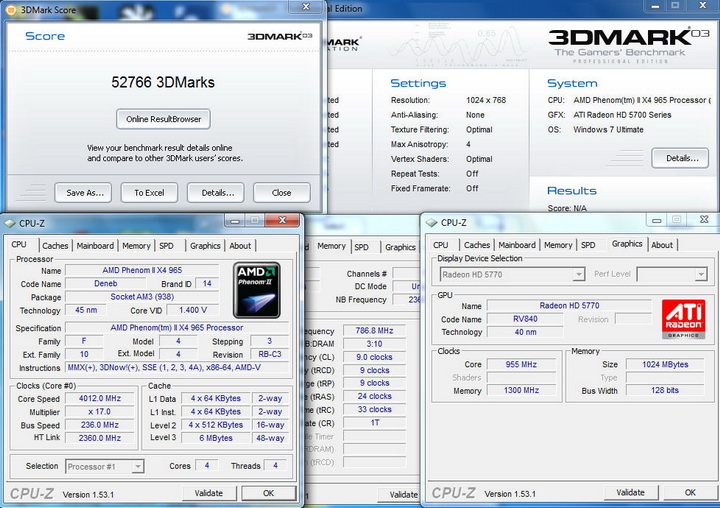
Task: Click the Bus Speed value 236.0 MHz
Action: pyautogui.click(x=100, y=425)
